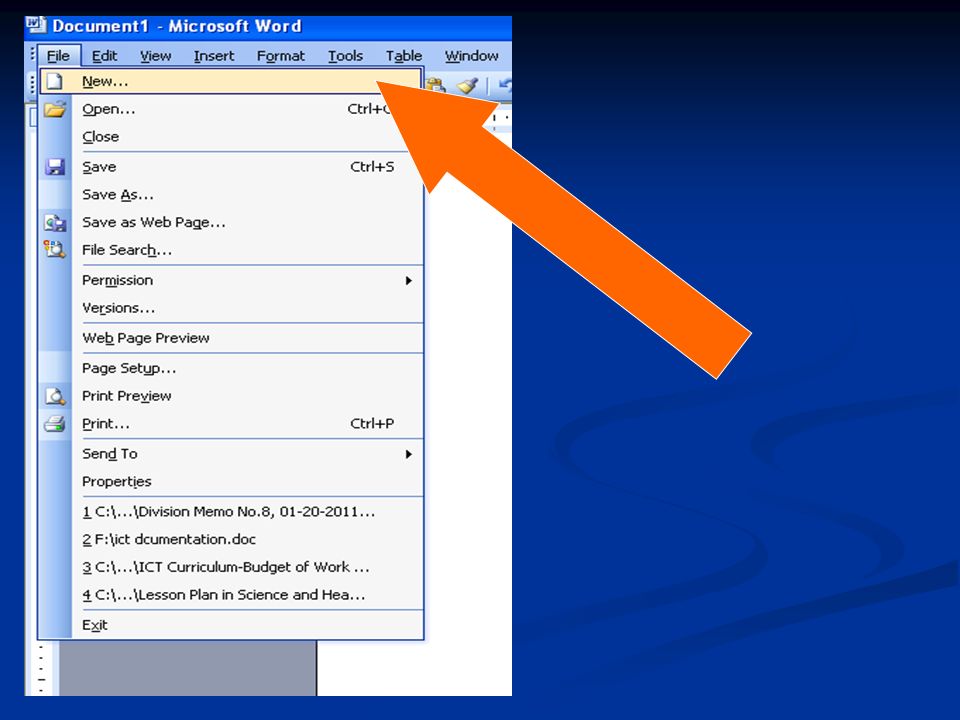The width and height of the screenshot is (960, 720).
Task: Click the Print Preview magnifier icon
Action: [54, 396]
